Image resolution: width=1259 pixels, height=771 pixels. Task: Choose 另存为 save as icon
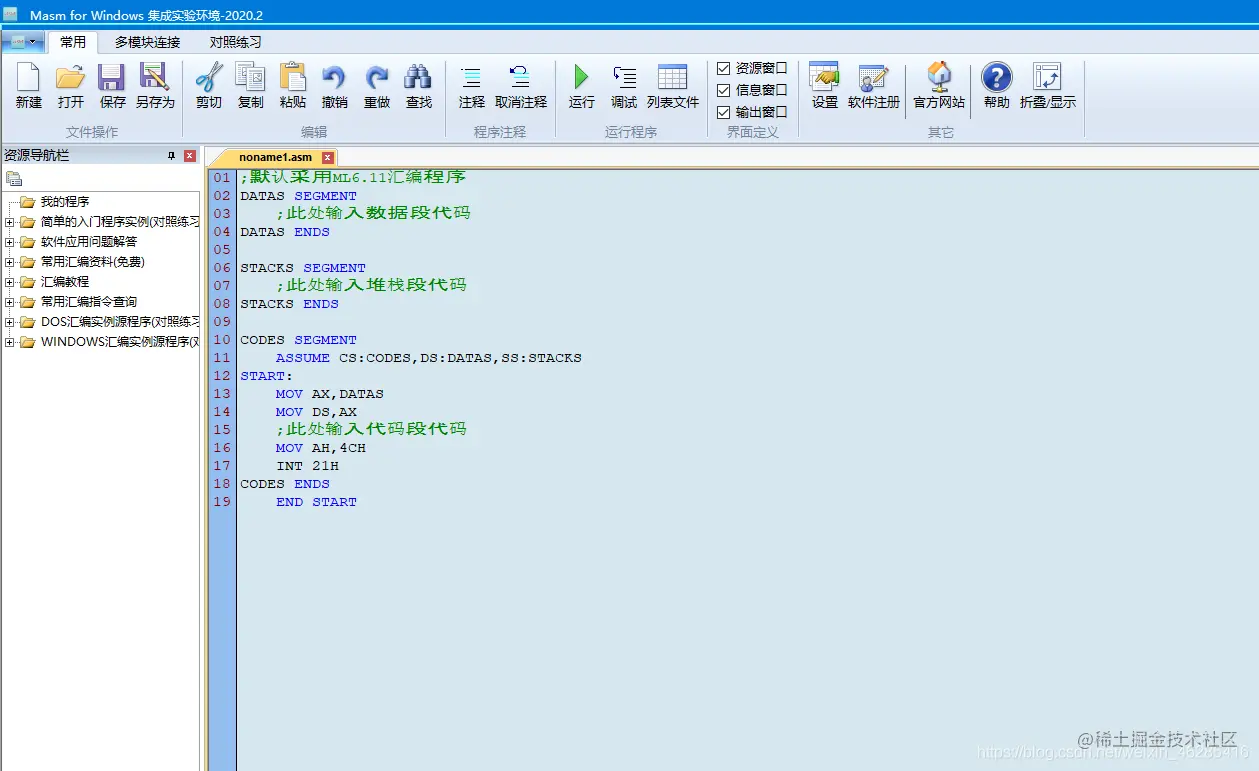[x=155, y=86]
